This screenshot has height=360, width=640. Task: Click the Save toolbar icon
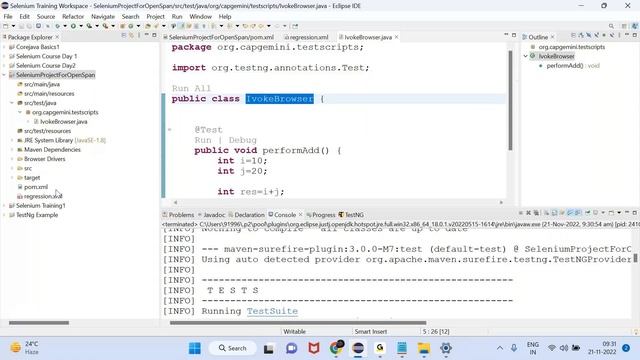pos(21,26)
